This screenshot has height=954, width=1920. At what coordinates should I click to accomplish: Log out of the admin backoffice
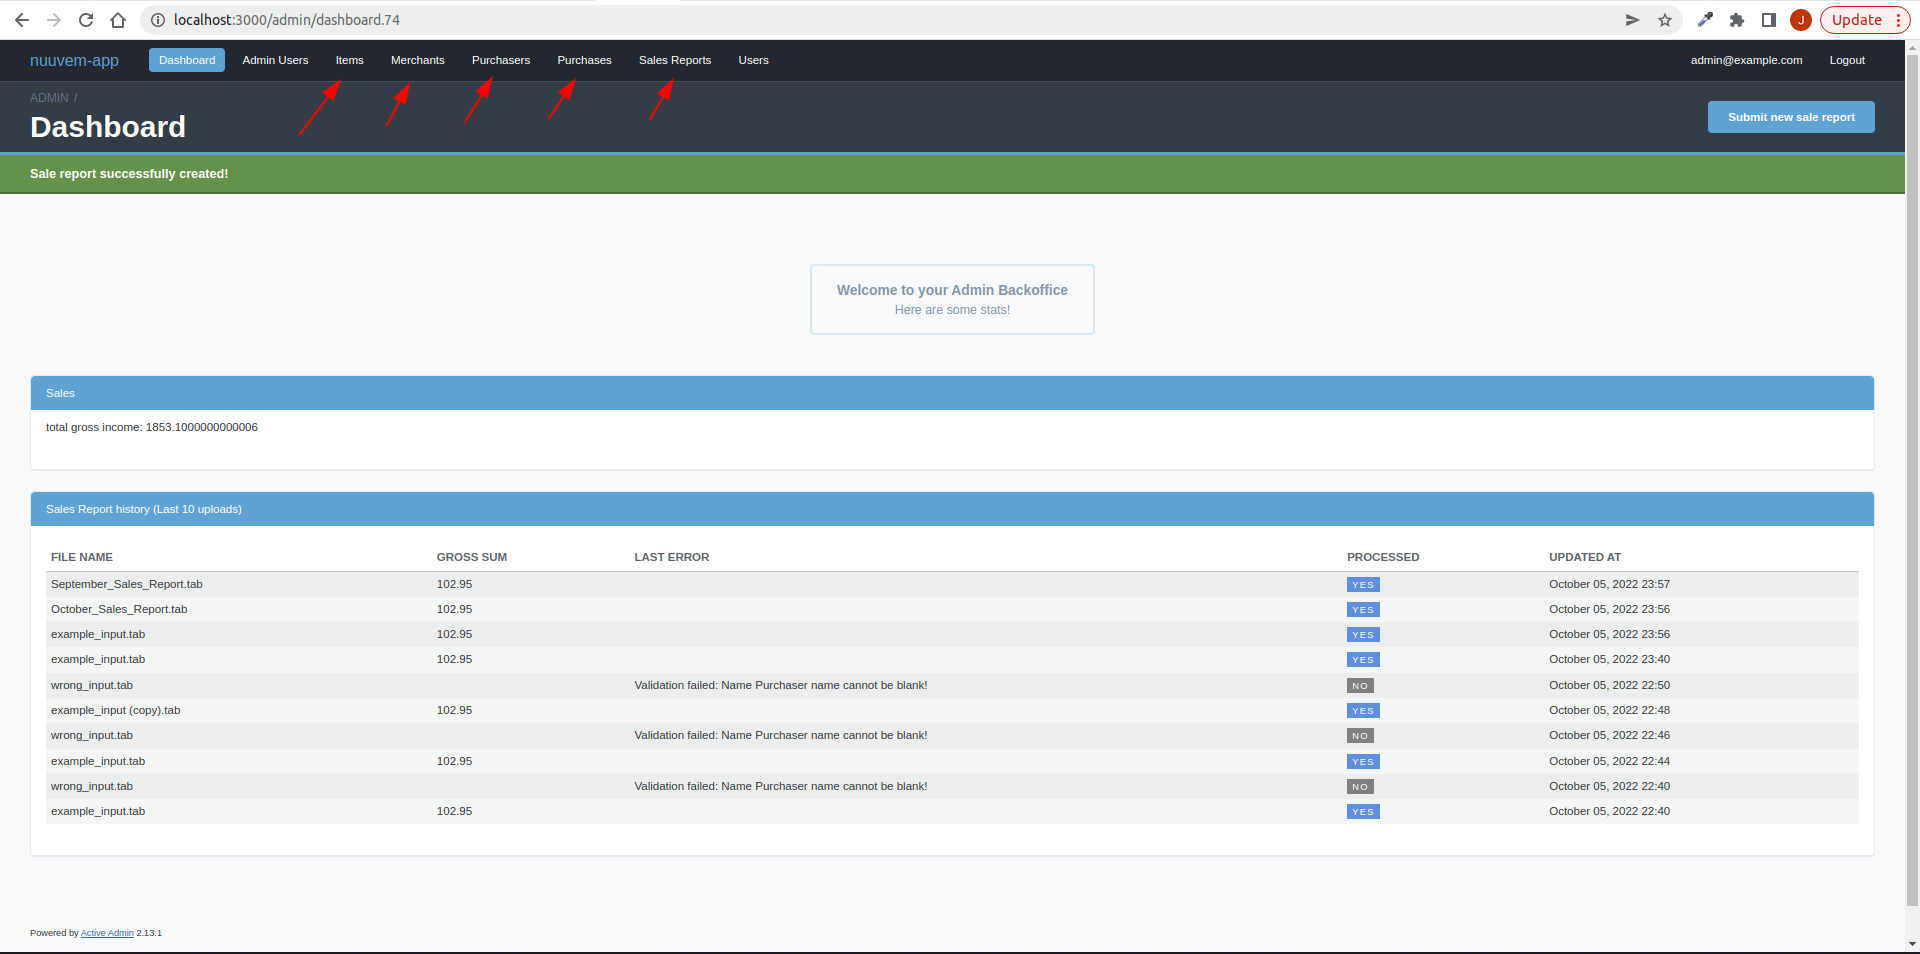tap(1847, 60)
